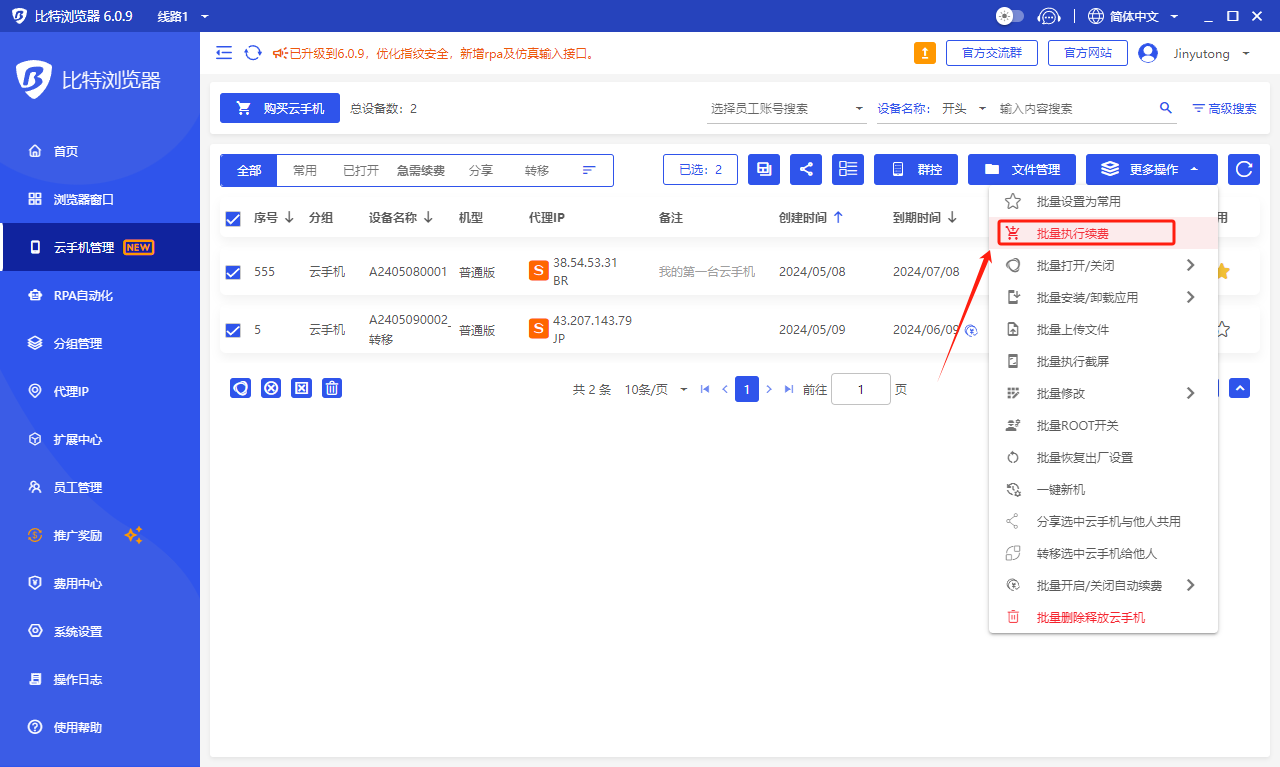Click the 购买云手机 button
1280x767 pixels.
pyautogui.click(x=280, y=108)
